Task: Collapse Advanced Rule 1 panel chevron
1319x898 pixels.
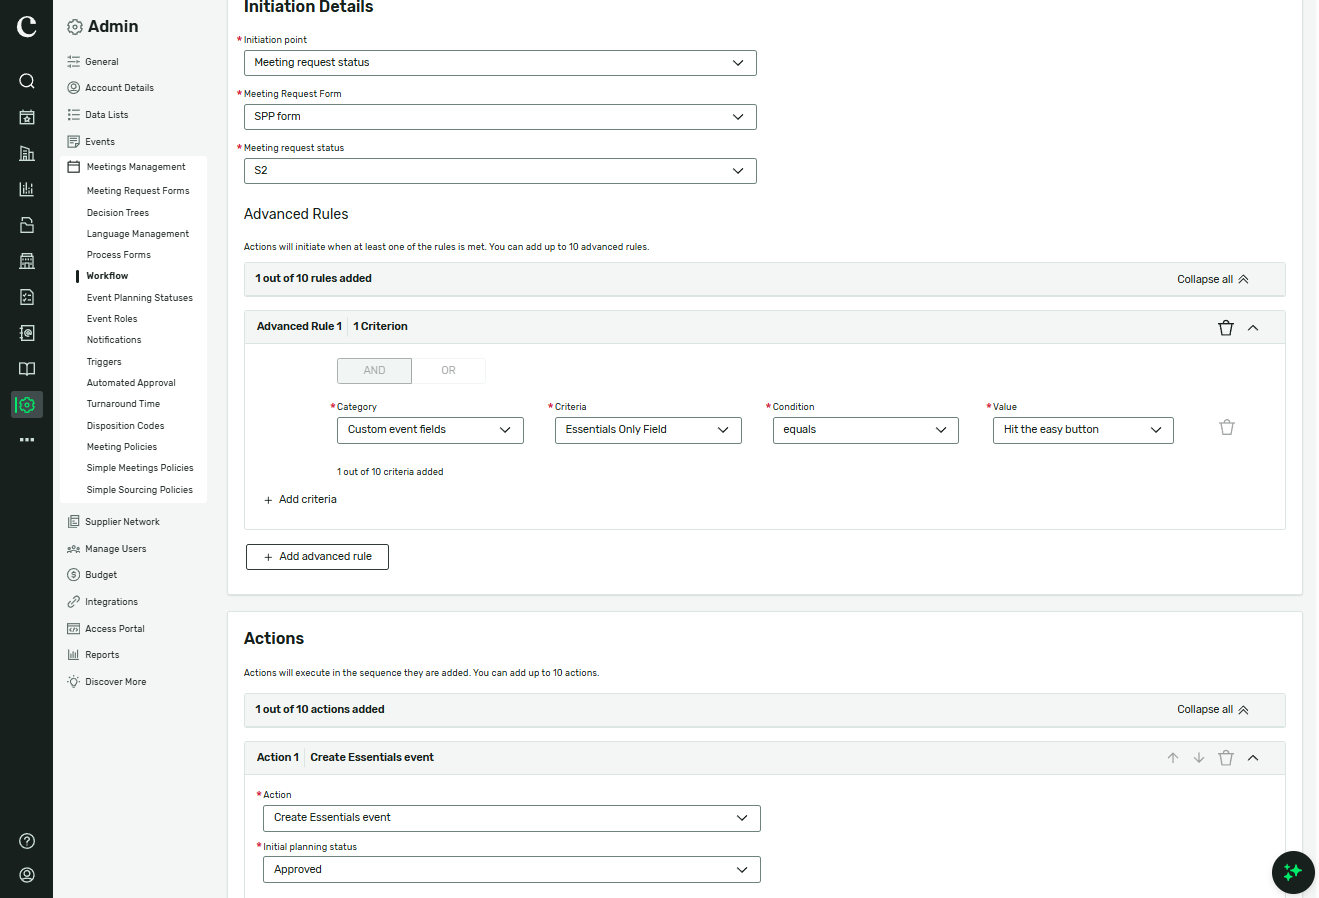Action: click(1253, 327)
